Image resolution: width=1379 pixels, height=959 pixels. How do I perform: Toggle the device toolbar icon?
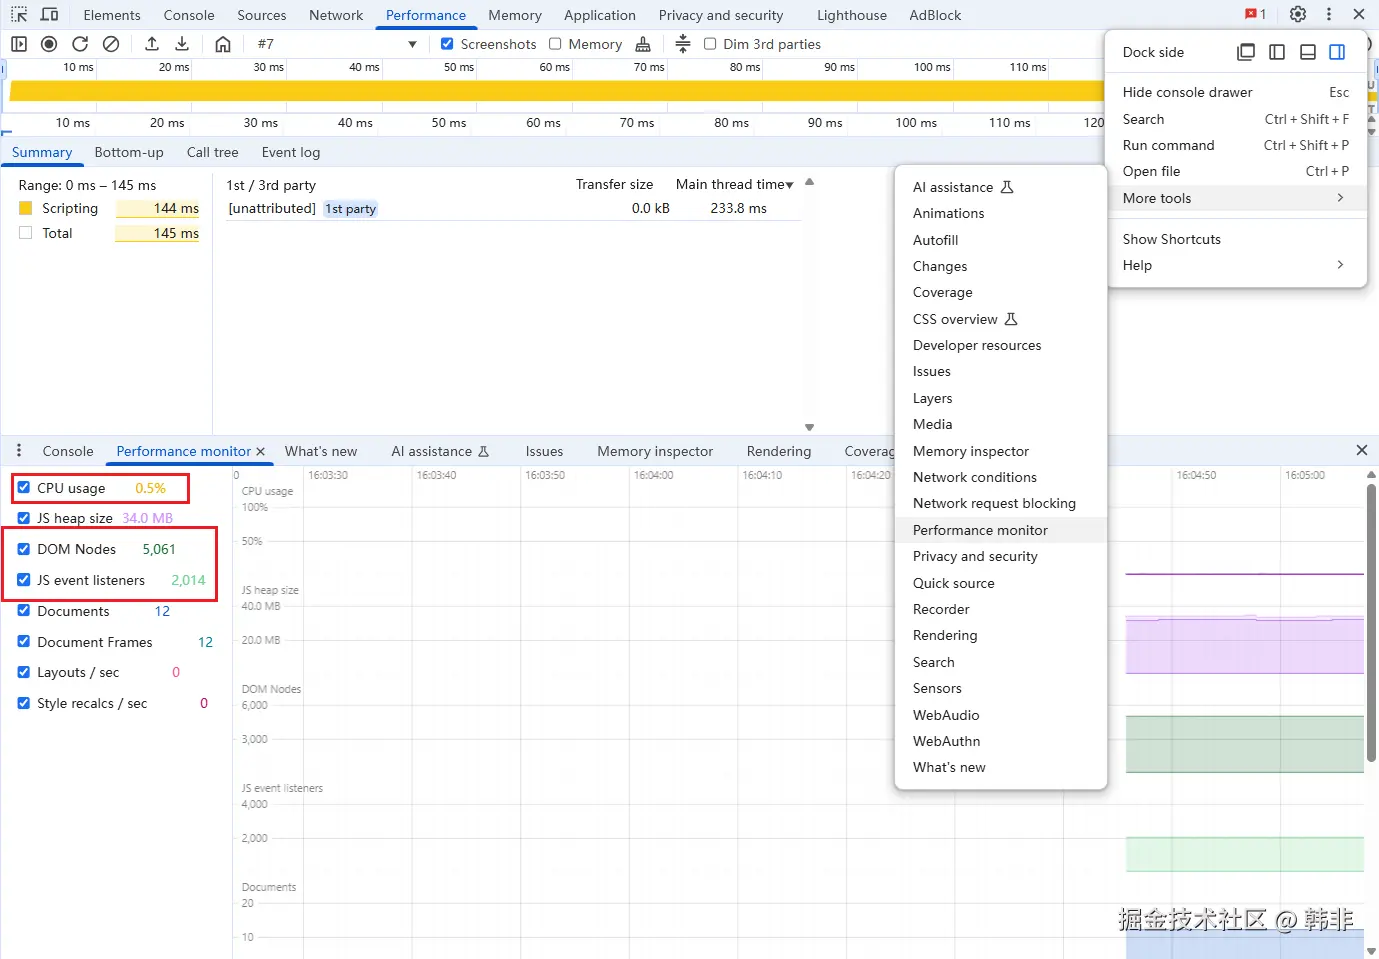[x=49, y=15]
